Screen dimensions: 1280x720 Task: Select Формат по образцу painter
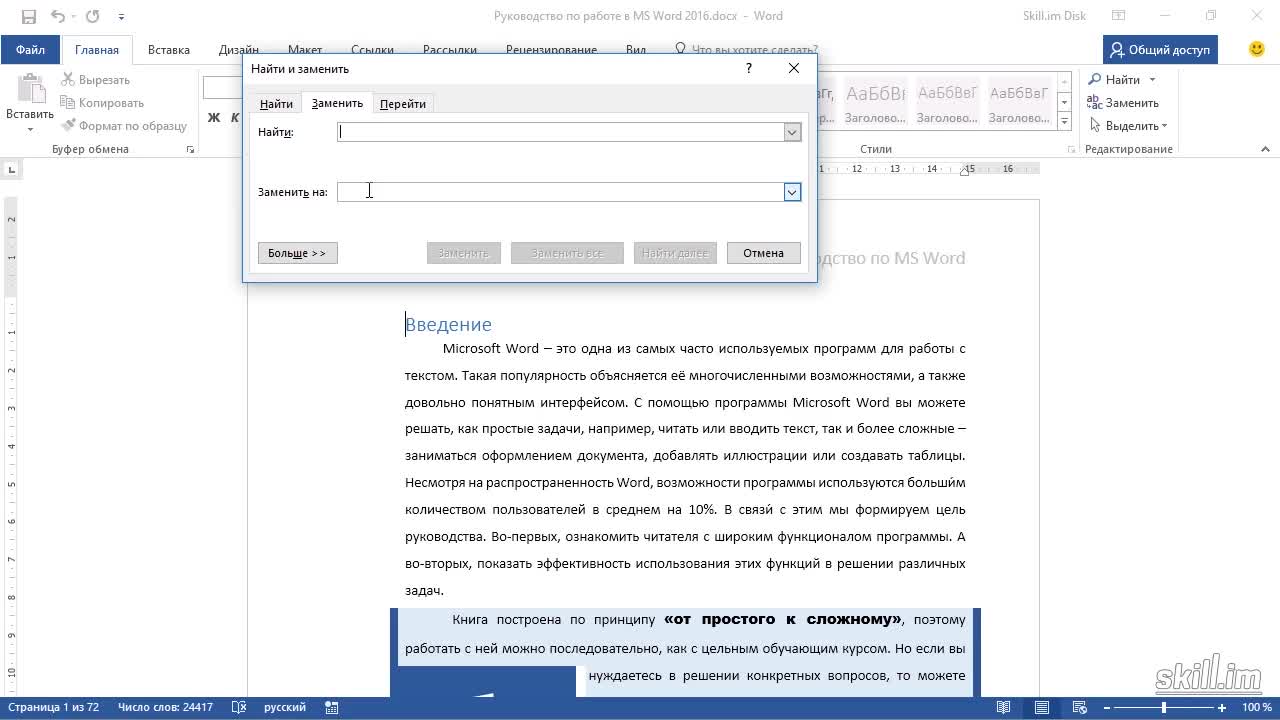coord(124,126)
